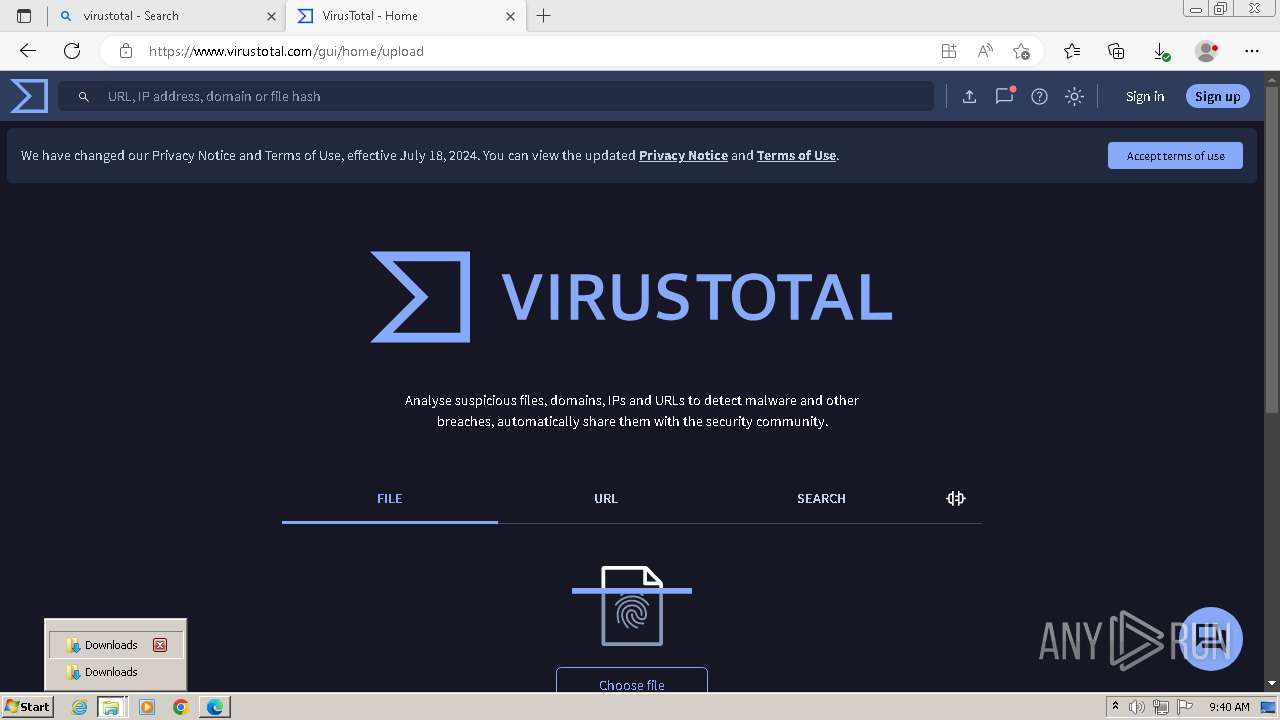
Task: Open the Edge apps grid icon in the address bar
Action: [x=948, y=51]
